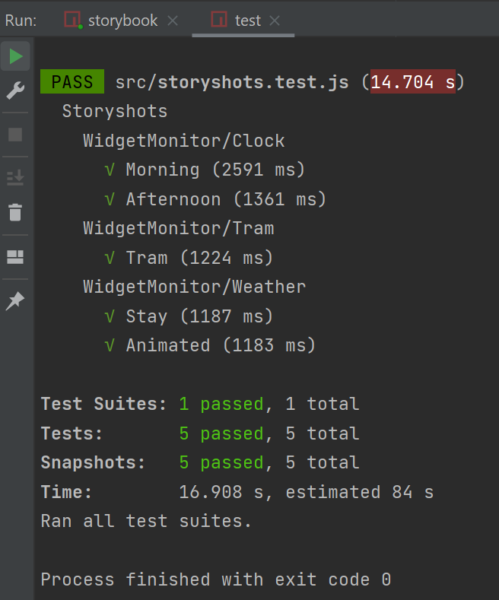Click the Process finished exit code line
The image size is (499, 600).
(x=216, y=579)
